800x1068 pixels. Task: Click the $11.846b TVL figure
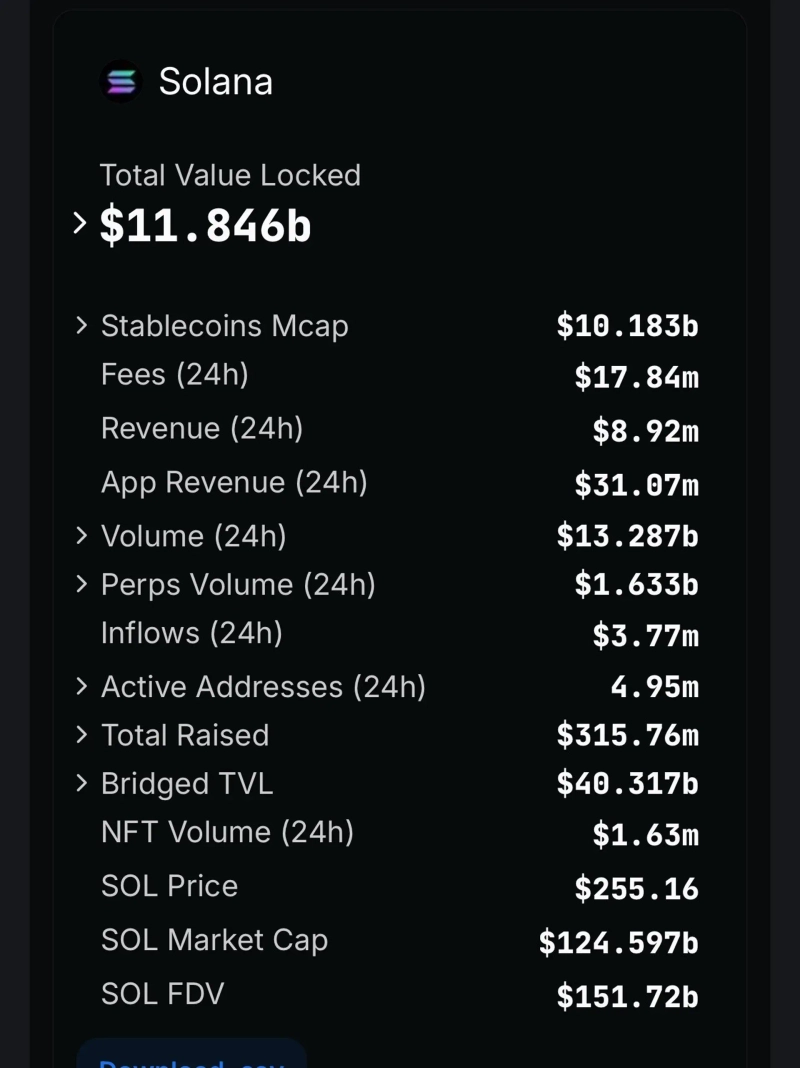[206, 226]
